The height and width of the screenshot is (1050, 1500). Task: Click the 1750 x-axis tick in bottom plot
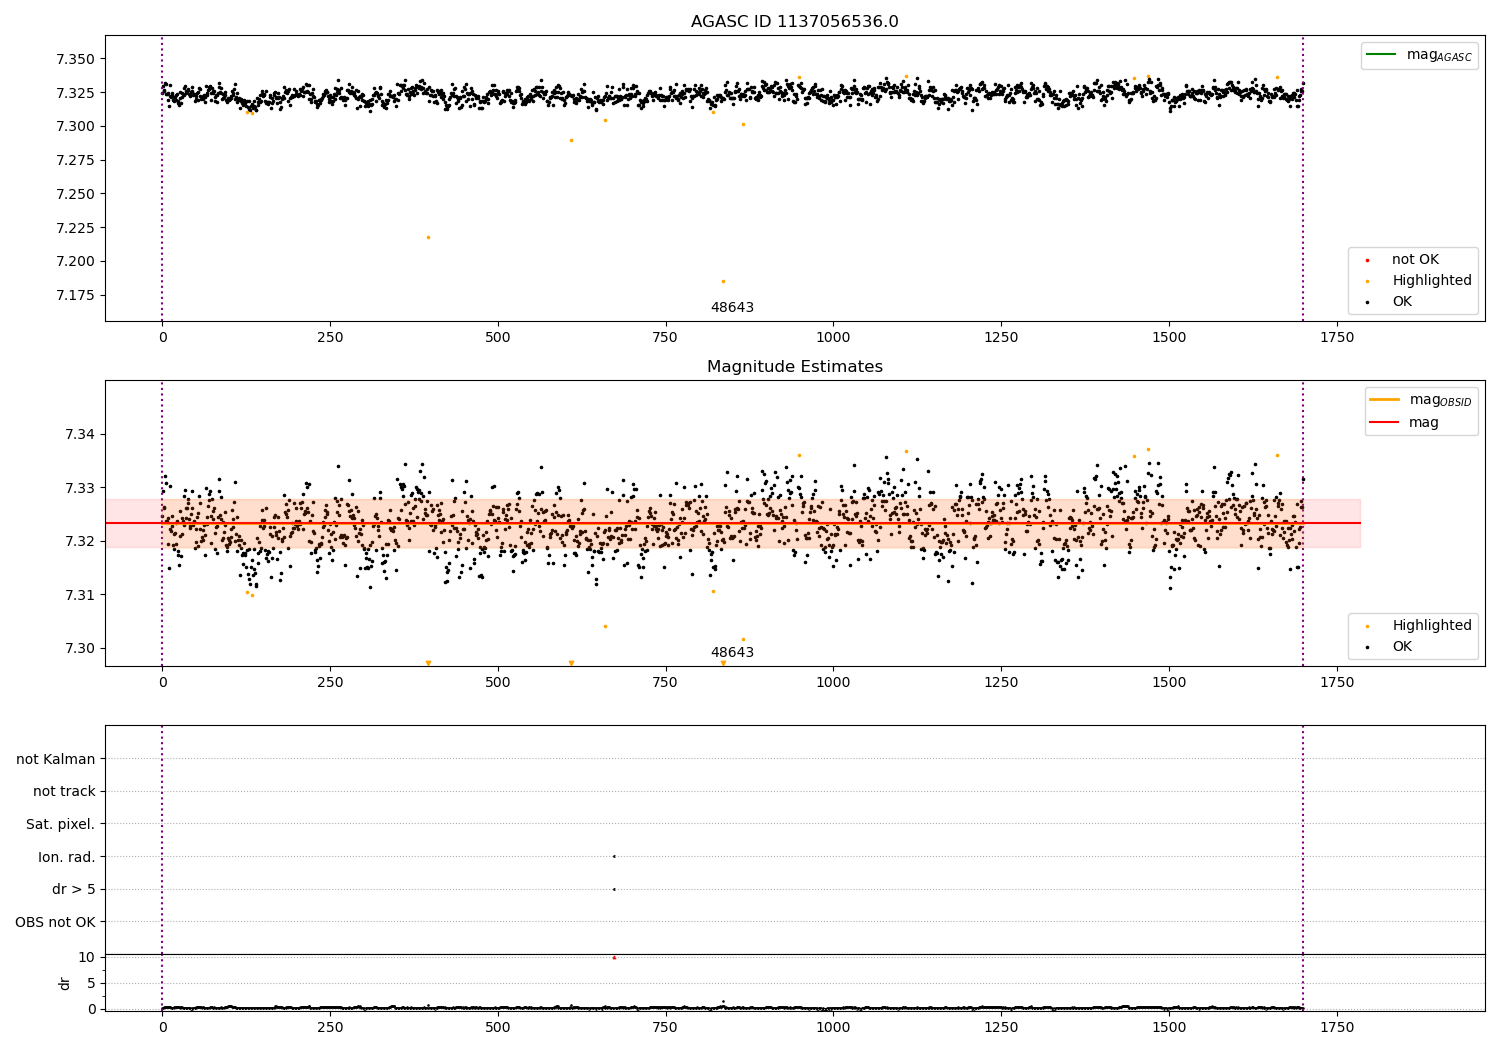[1337, 1027]
